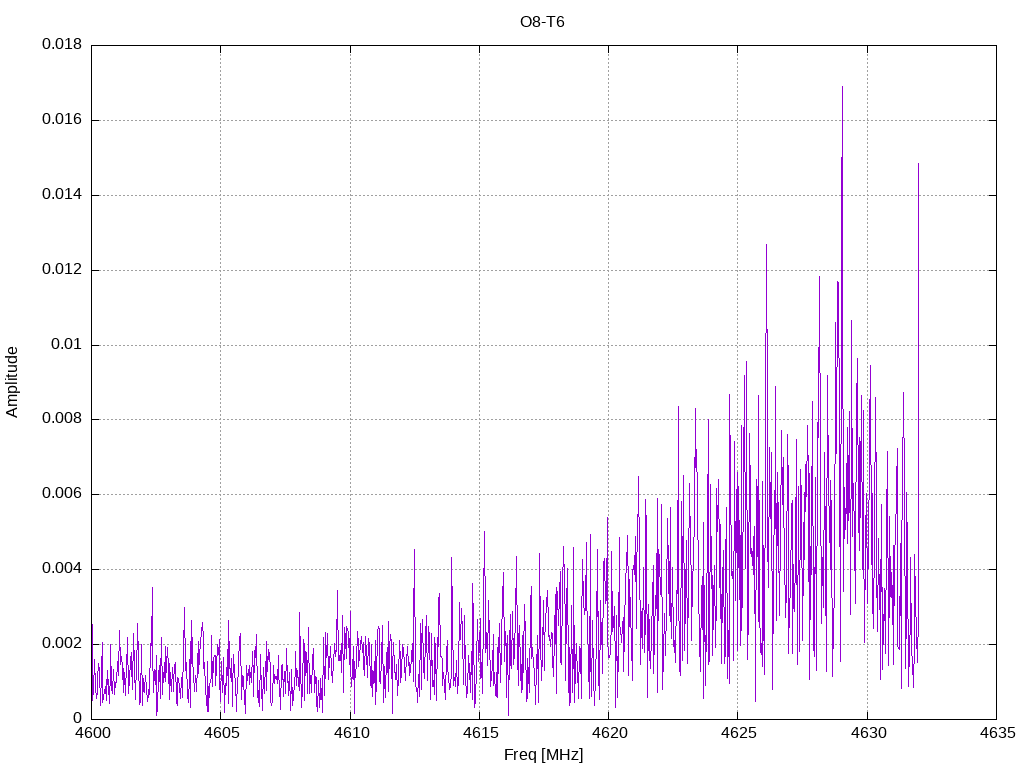Click the 4610 x-axis tick label
Viewport: 1024px width, 768px height.
point(350,733)
